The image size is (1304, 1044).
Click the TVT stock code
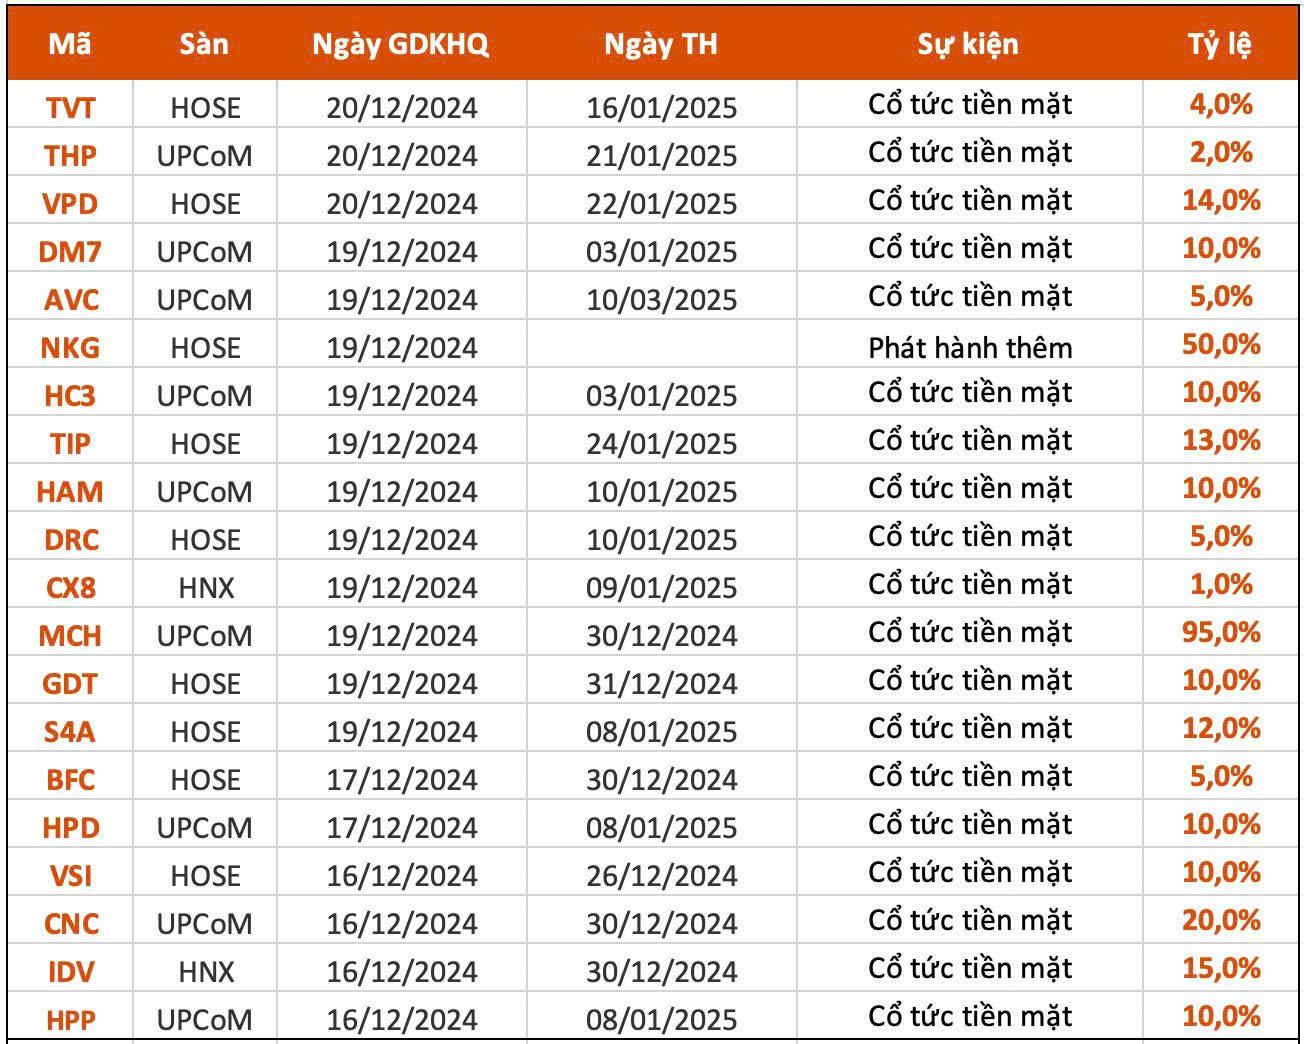pos(70,108)
